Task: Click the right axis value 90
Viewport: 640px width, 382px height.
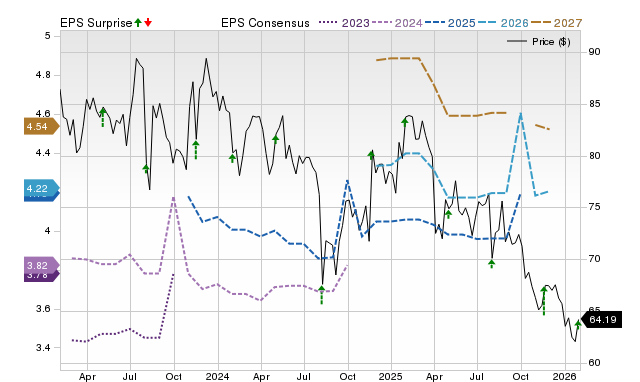Action: click(x=594, y=52)
